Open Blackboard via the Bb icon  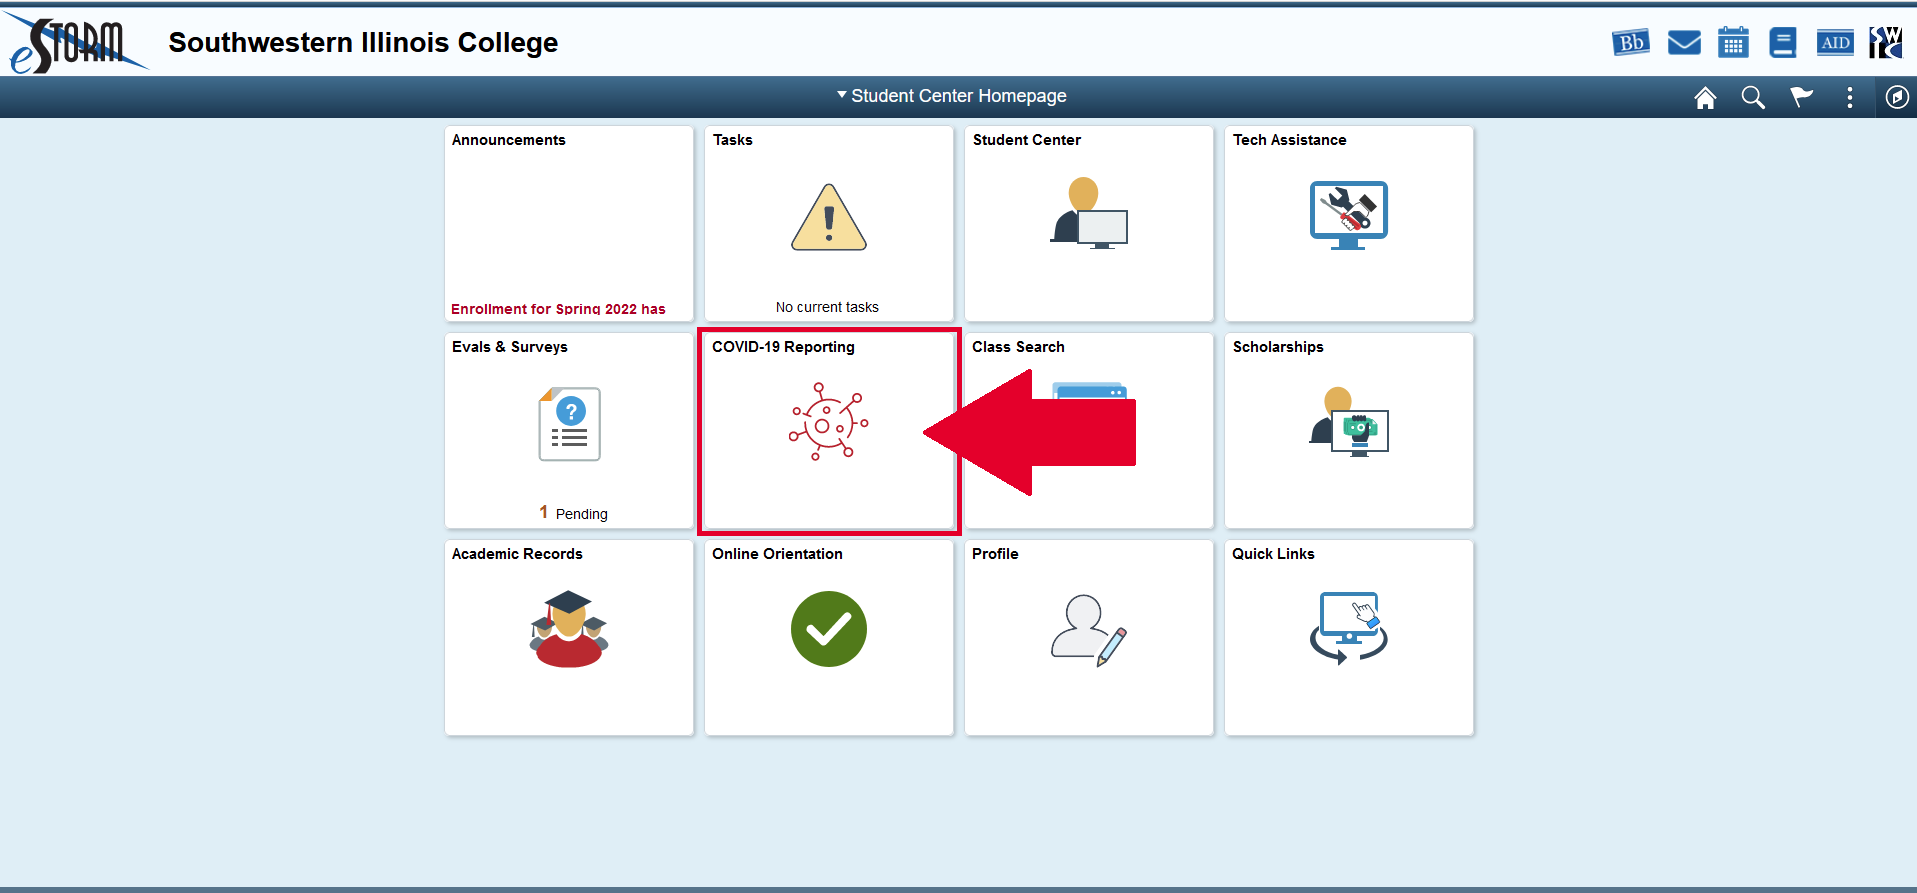[1631, 43]
